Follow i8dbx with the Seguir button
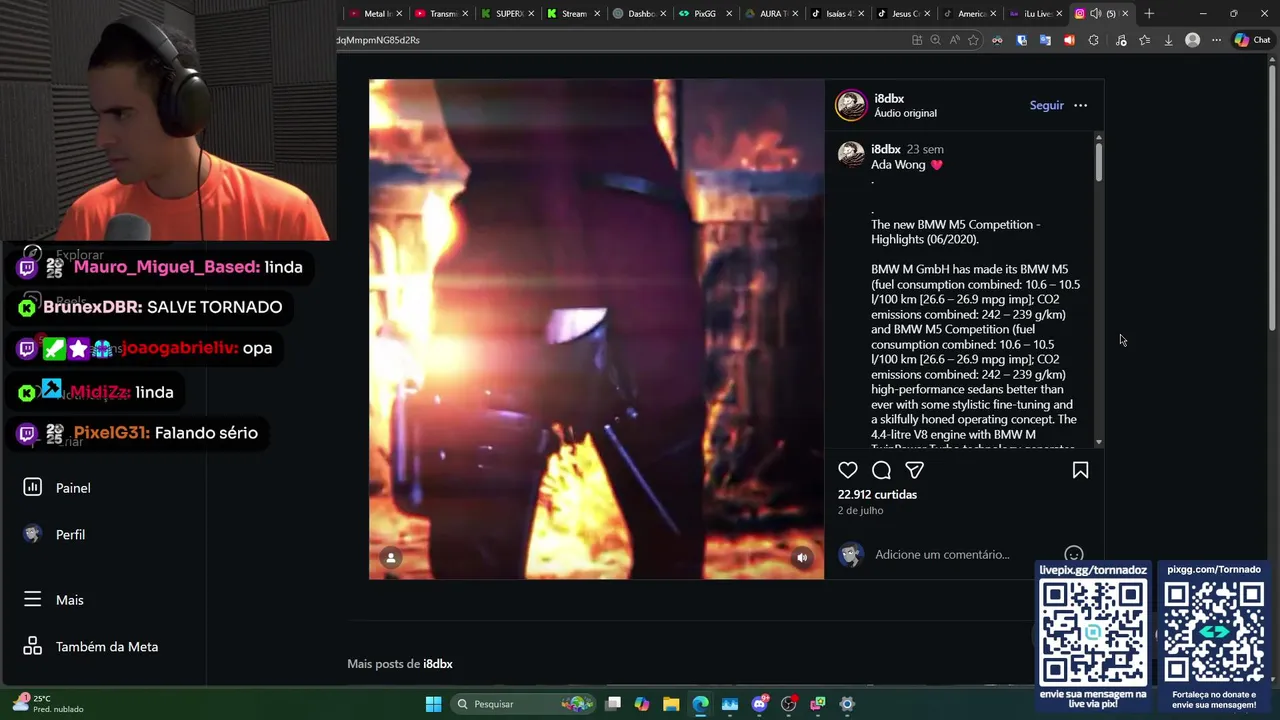1280x720 pixels. pos(1046,105)
